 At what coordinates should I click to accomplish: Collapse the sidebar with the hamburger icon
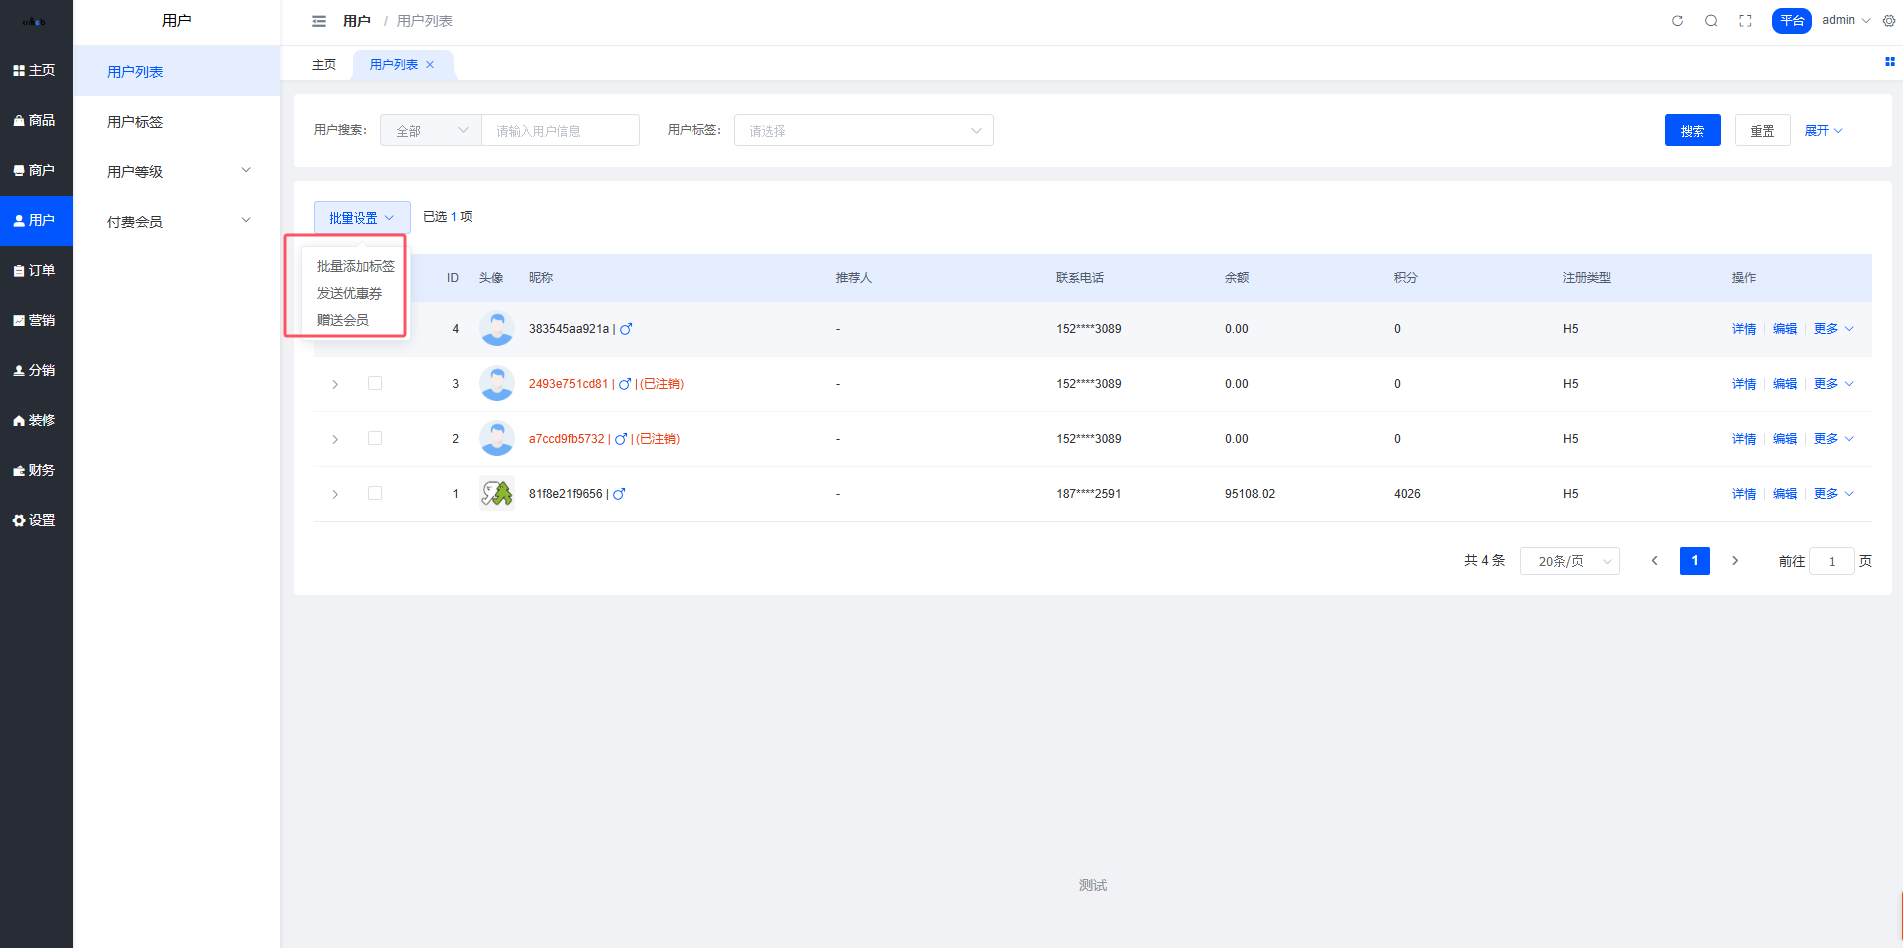[319, 21]
